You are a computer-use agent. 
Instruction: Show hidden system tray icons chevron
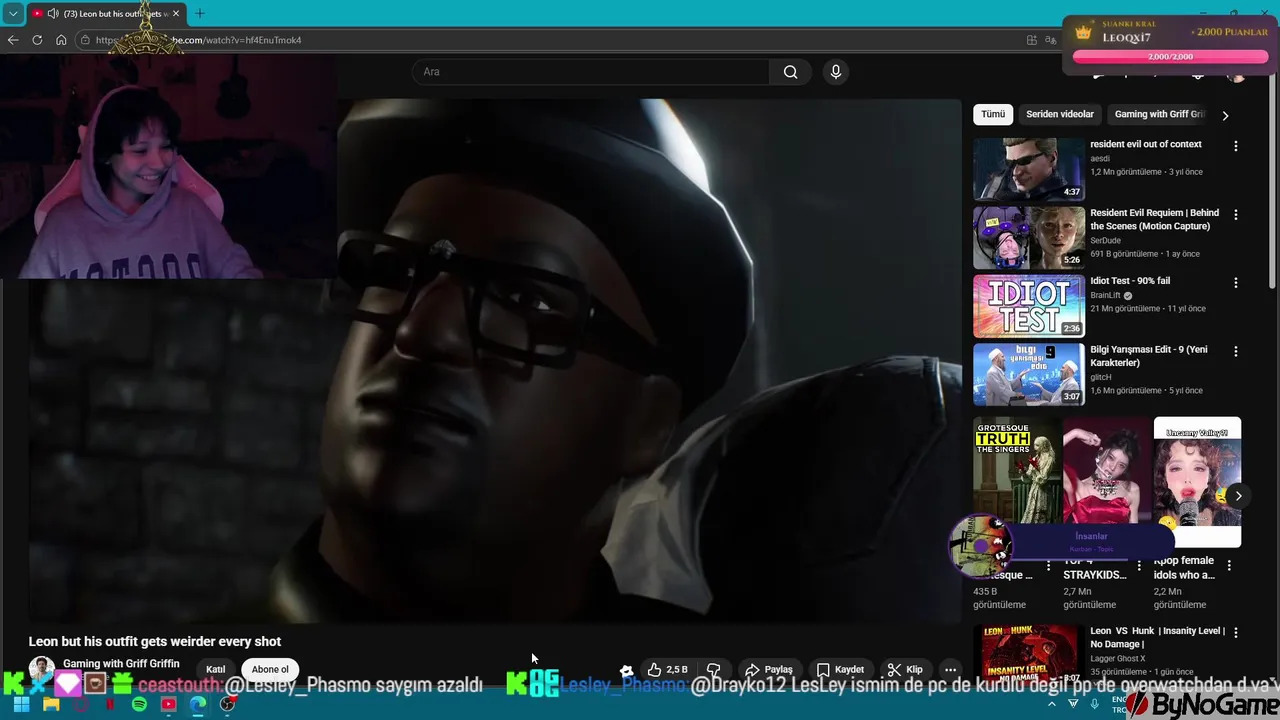click(x=1051, y=704)
